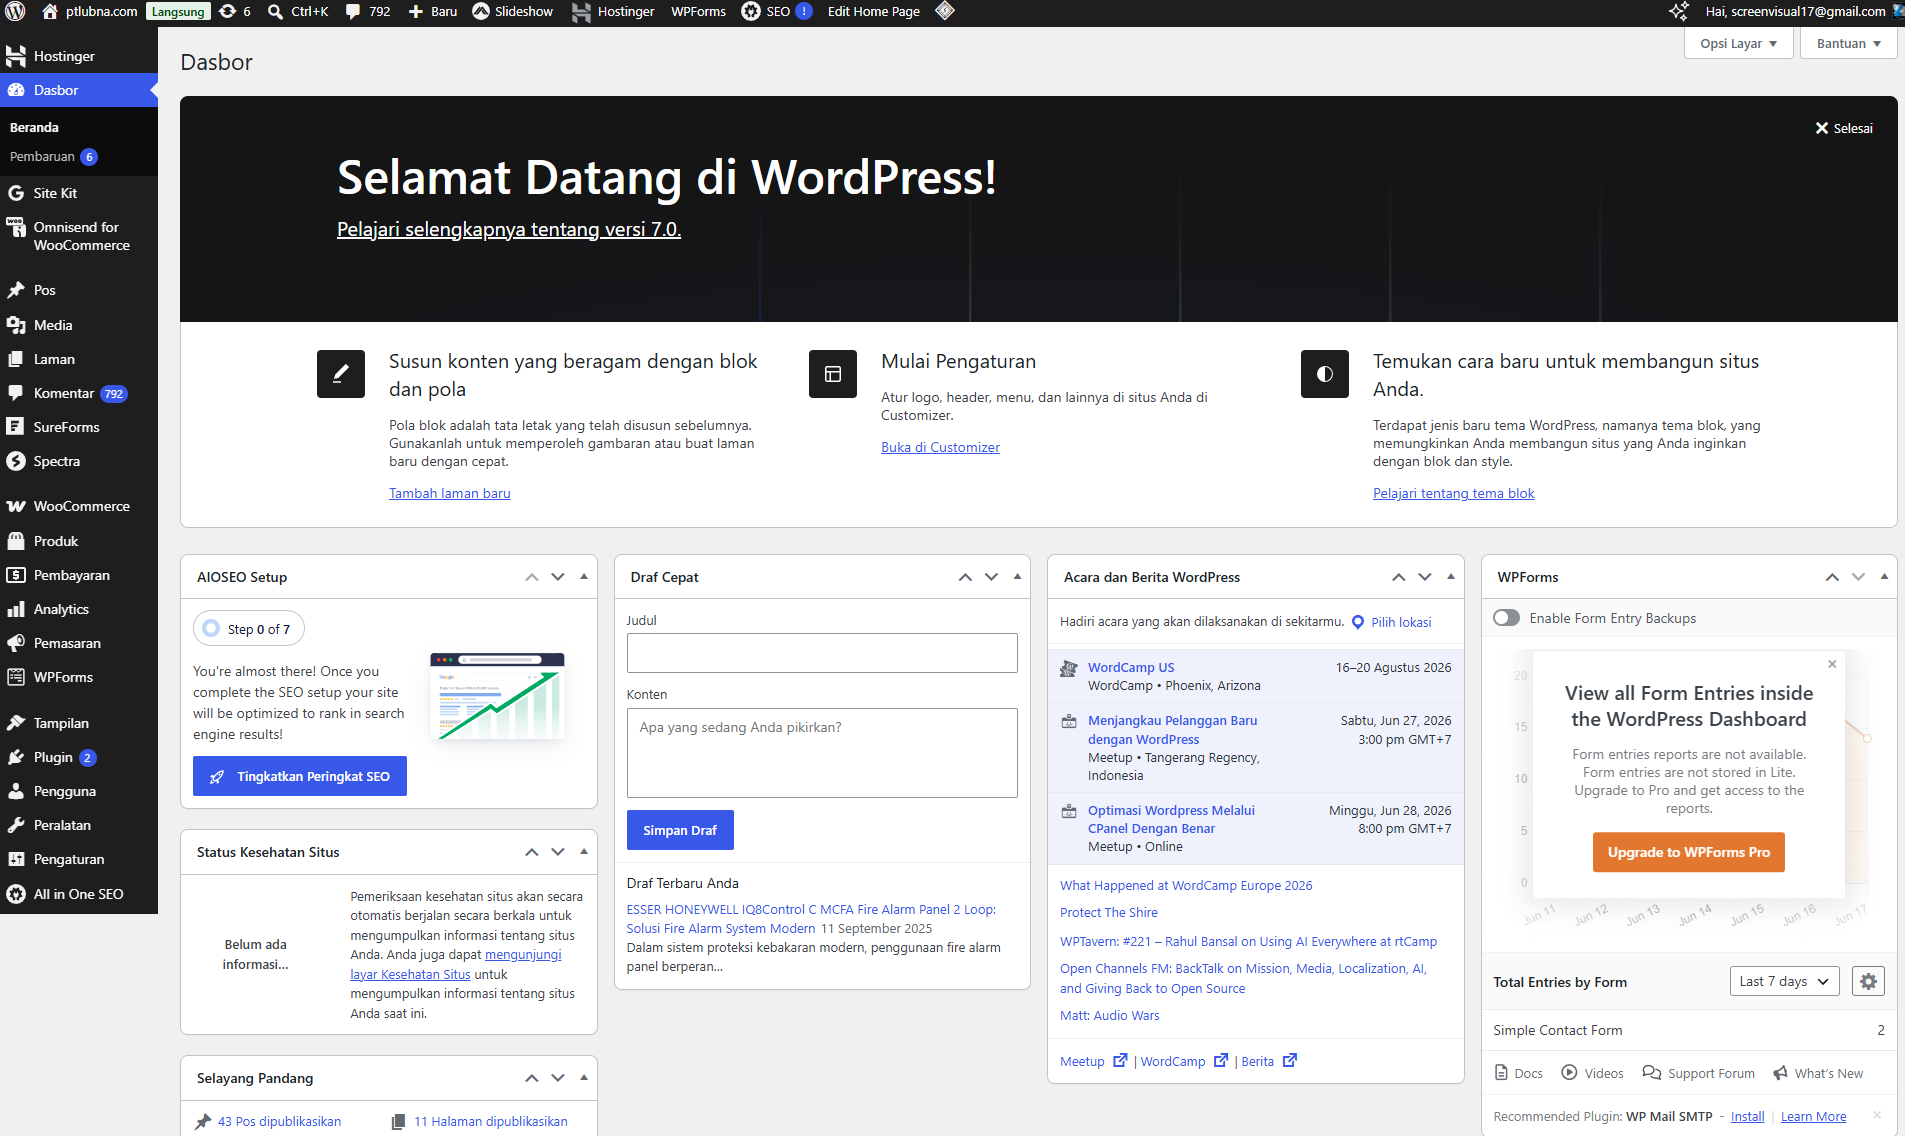The width and height of the screenshot is (1905, 1136).
Task: Click the Simpan Draf button
Action: [x=680, y=830]
